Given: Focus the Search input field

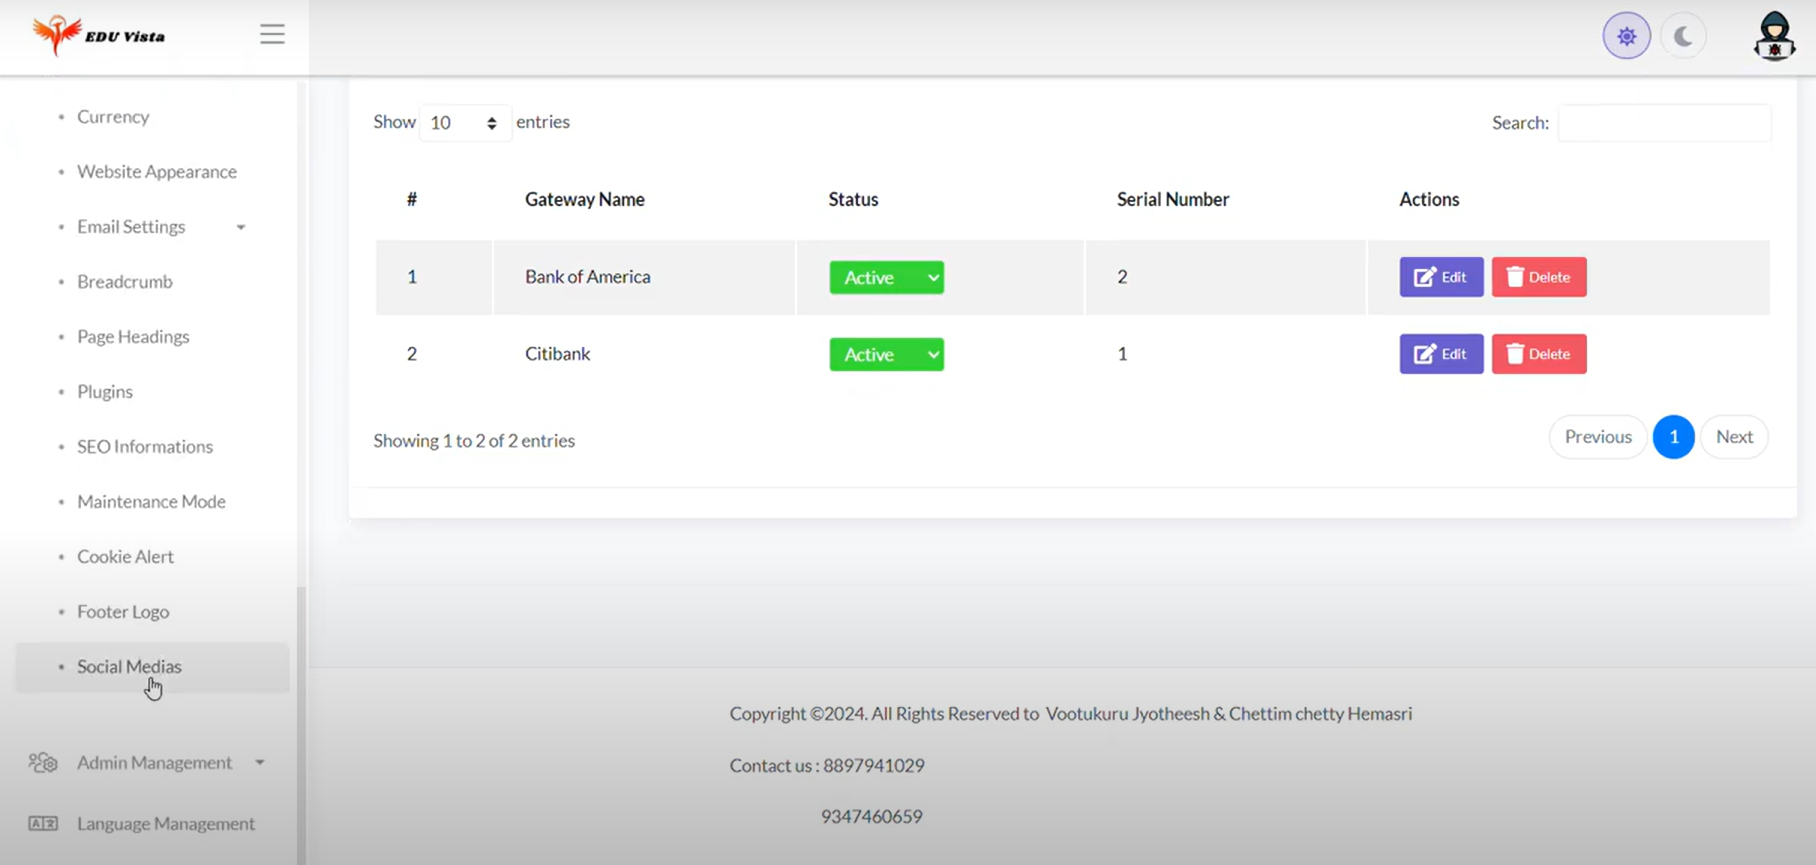Looking at the screenshot, I should [1664, 122].
